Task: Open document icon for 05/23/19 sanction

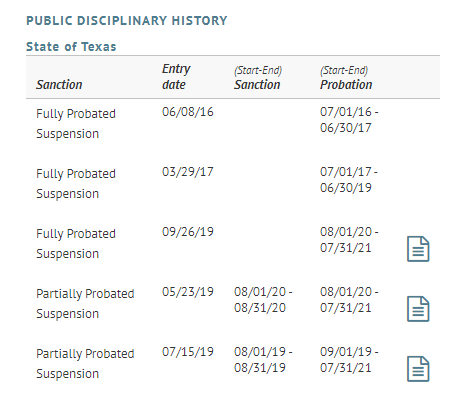Action: [x=418, y=309]
